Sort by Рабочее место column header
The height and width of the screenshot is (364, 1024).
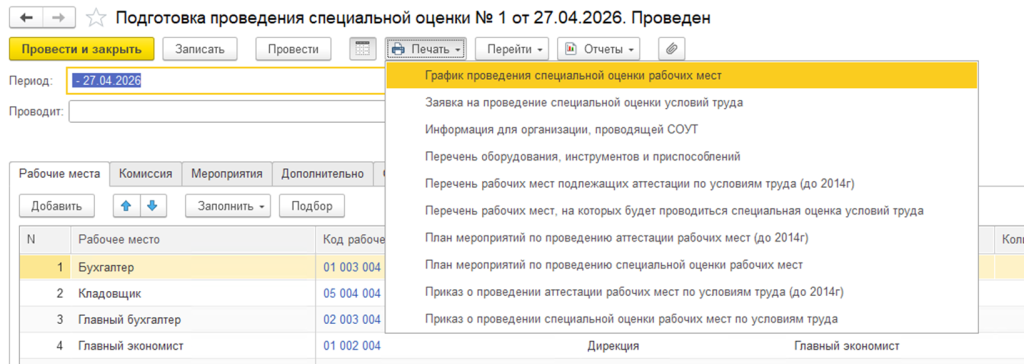pyautogui.click(x=193, y=240)
